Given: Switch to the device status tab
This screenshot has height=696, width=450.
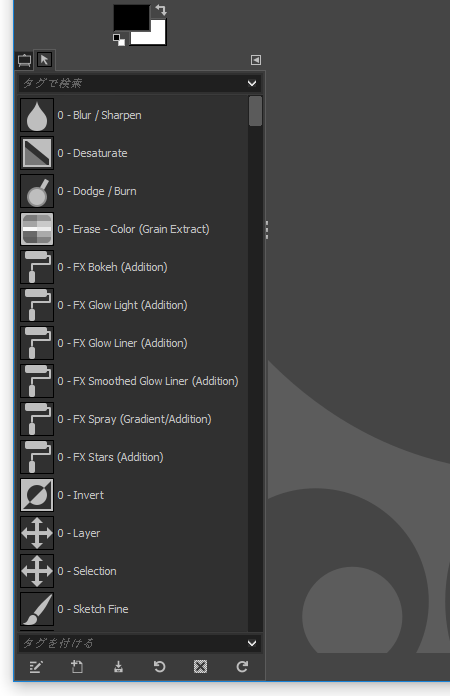Looking at the screenshot, I should click(x=24, y=60).
